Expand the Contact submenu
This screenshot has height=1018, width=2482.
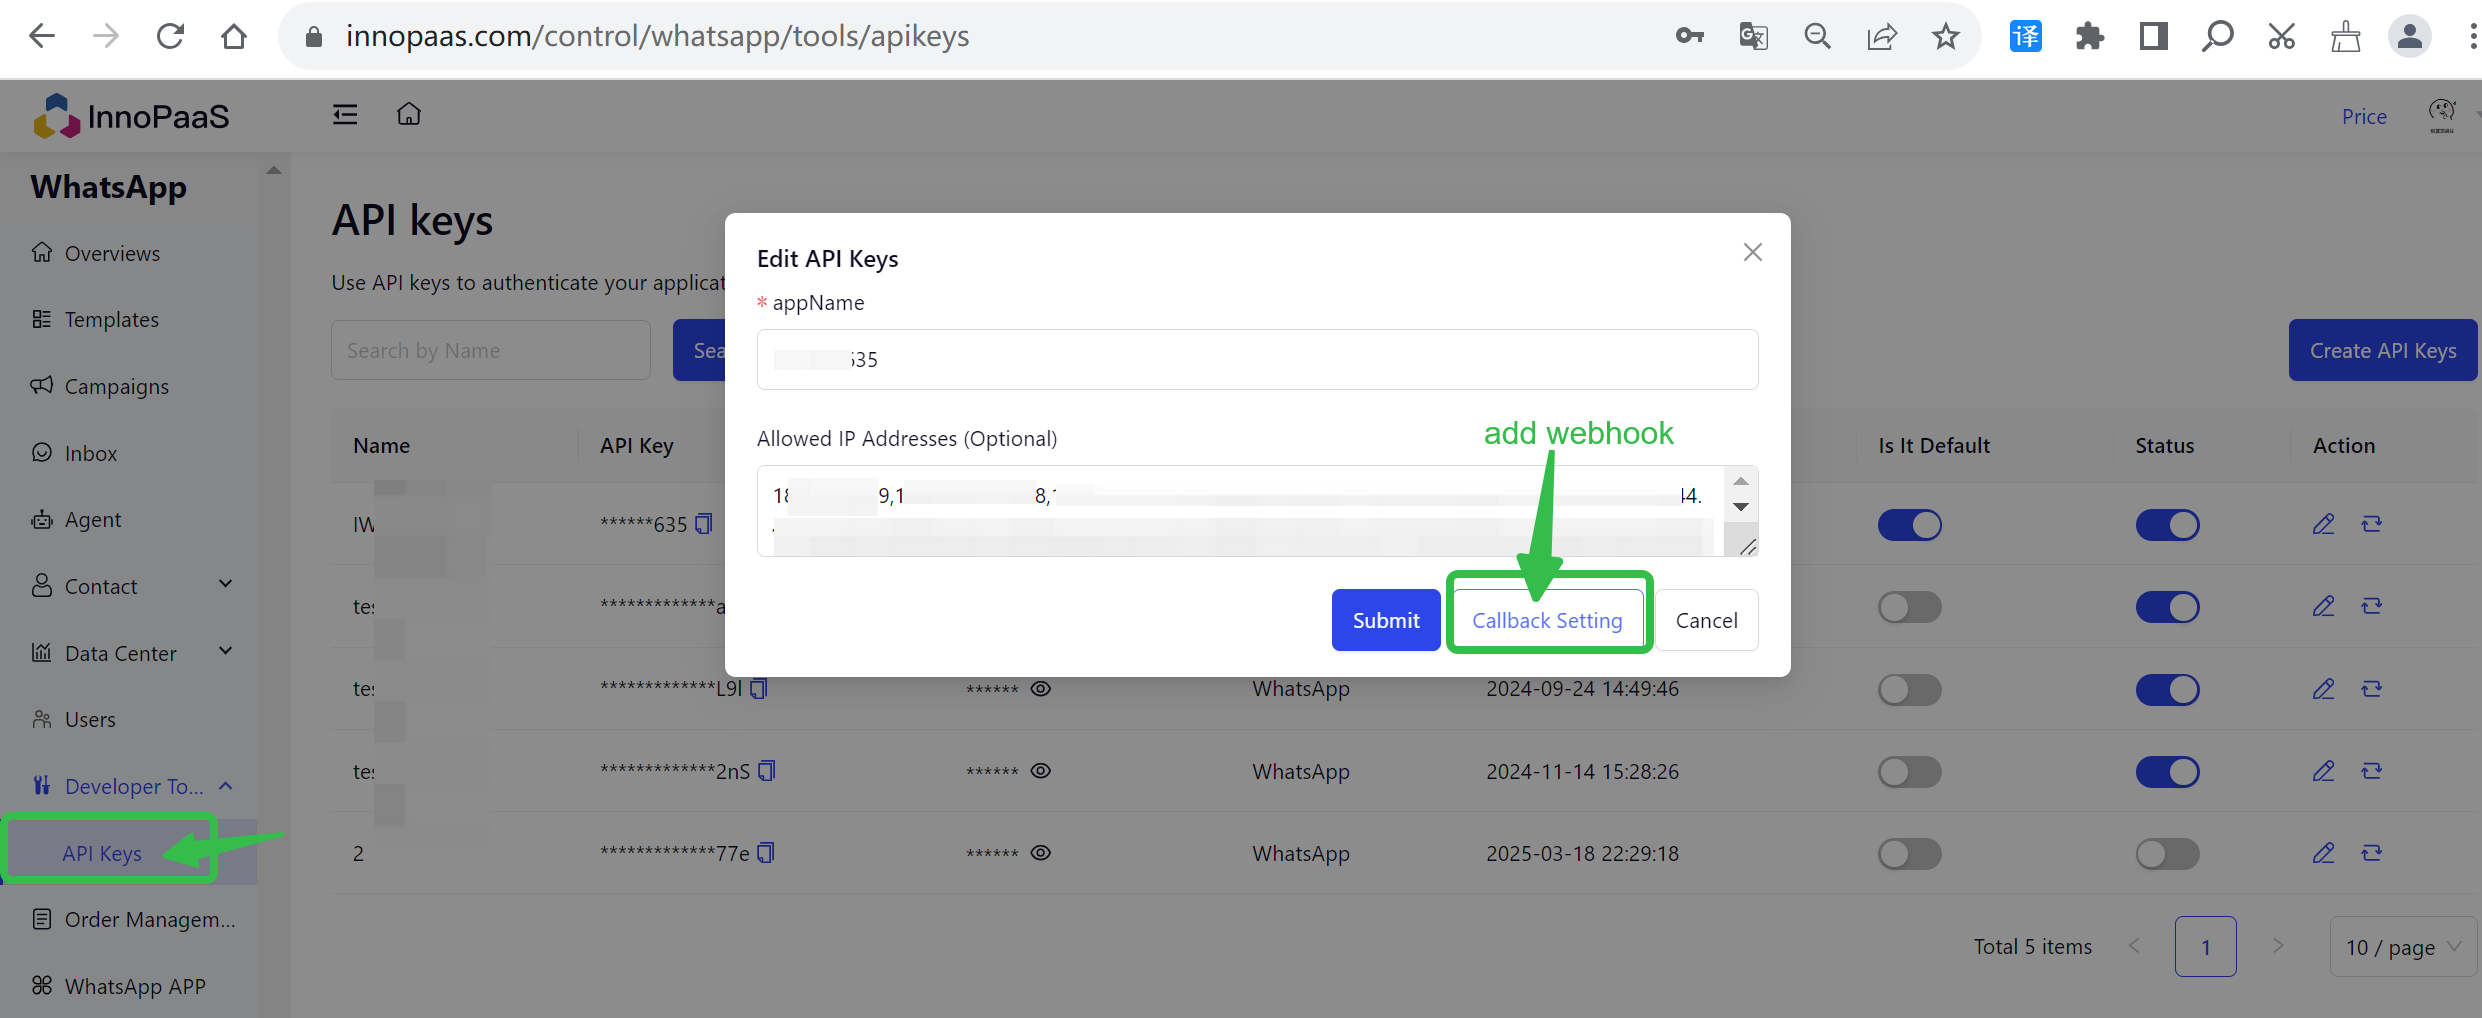[226, 584]
